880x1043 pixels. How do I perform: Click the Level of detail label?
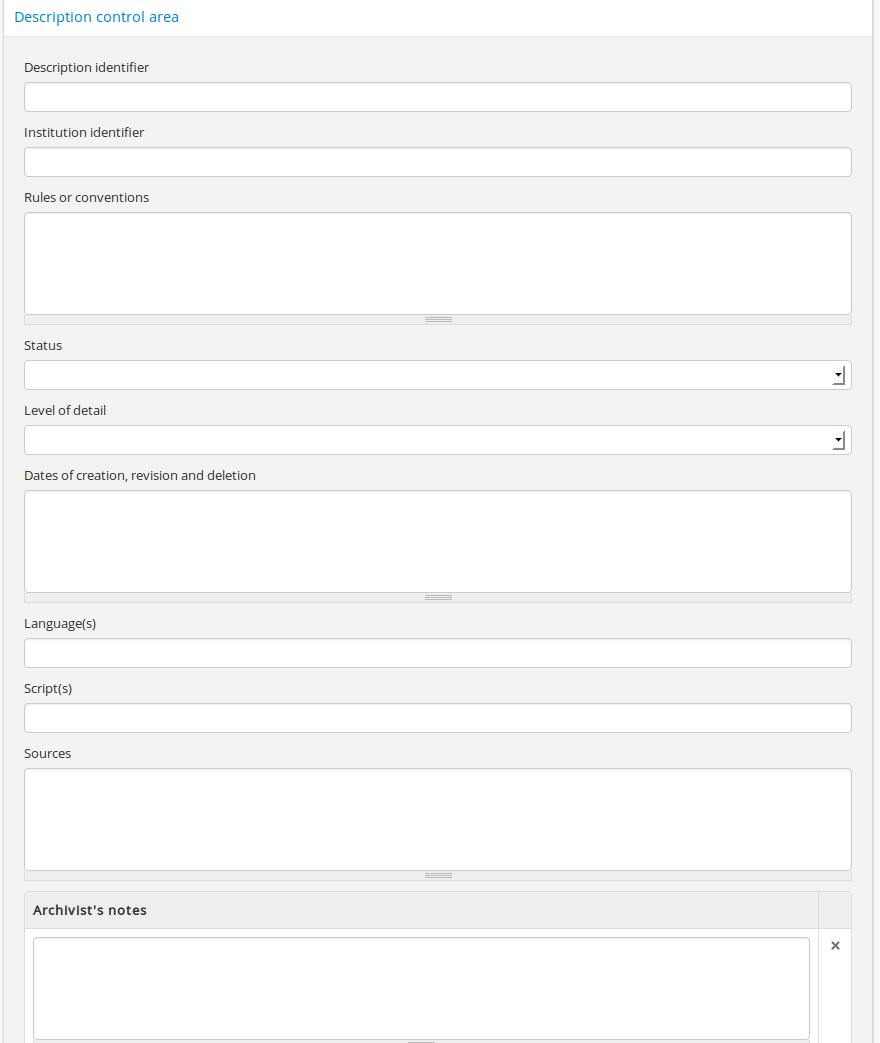click(x=65, y=411)
